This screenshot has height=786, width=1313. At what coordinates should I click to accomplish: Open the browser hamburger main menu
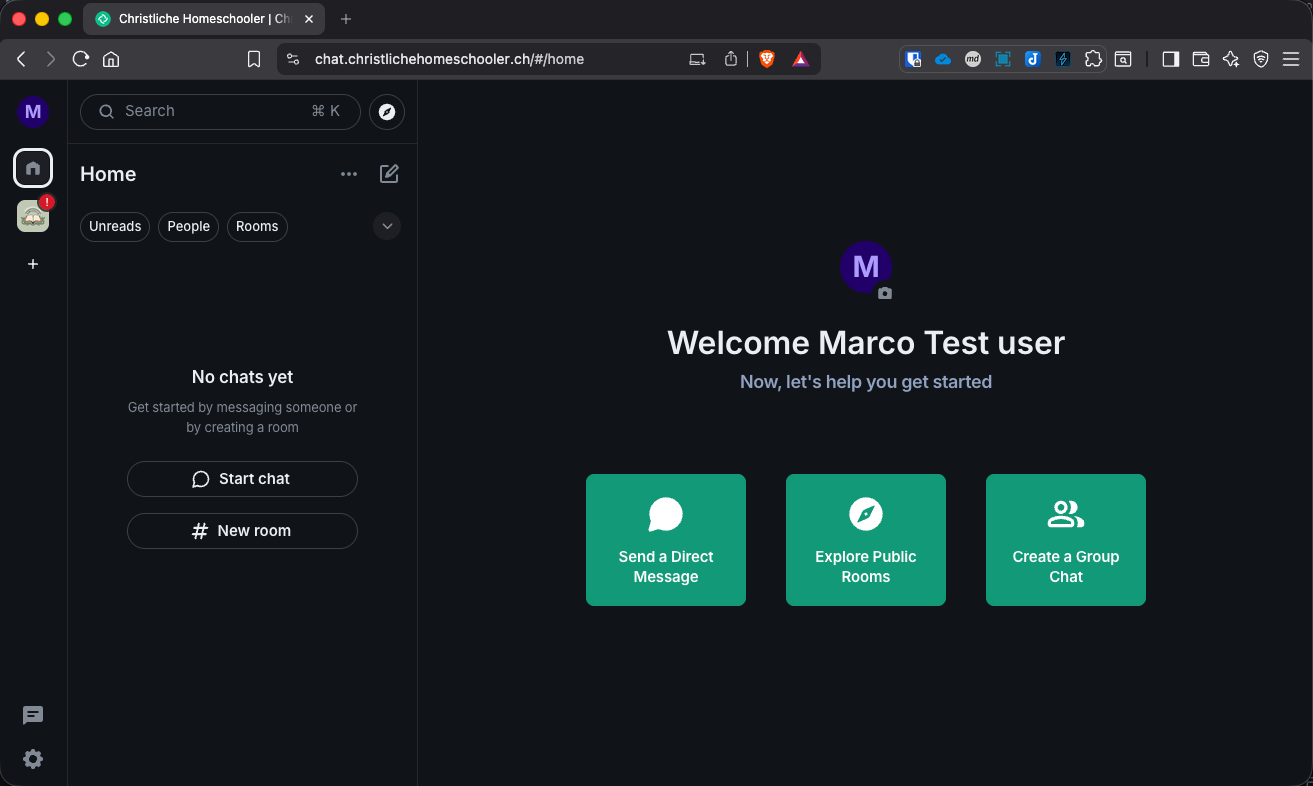click(1291, 59)
